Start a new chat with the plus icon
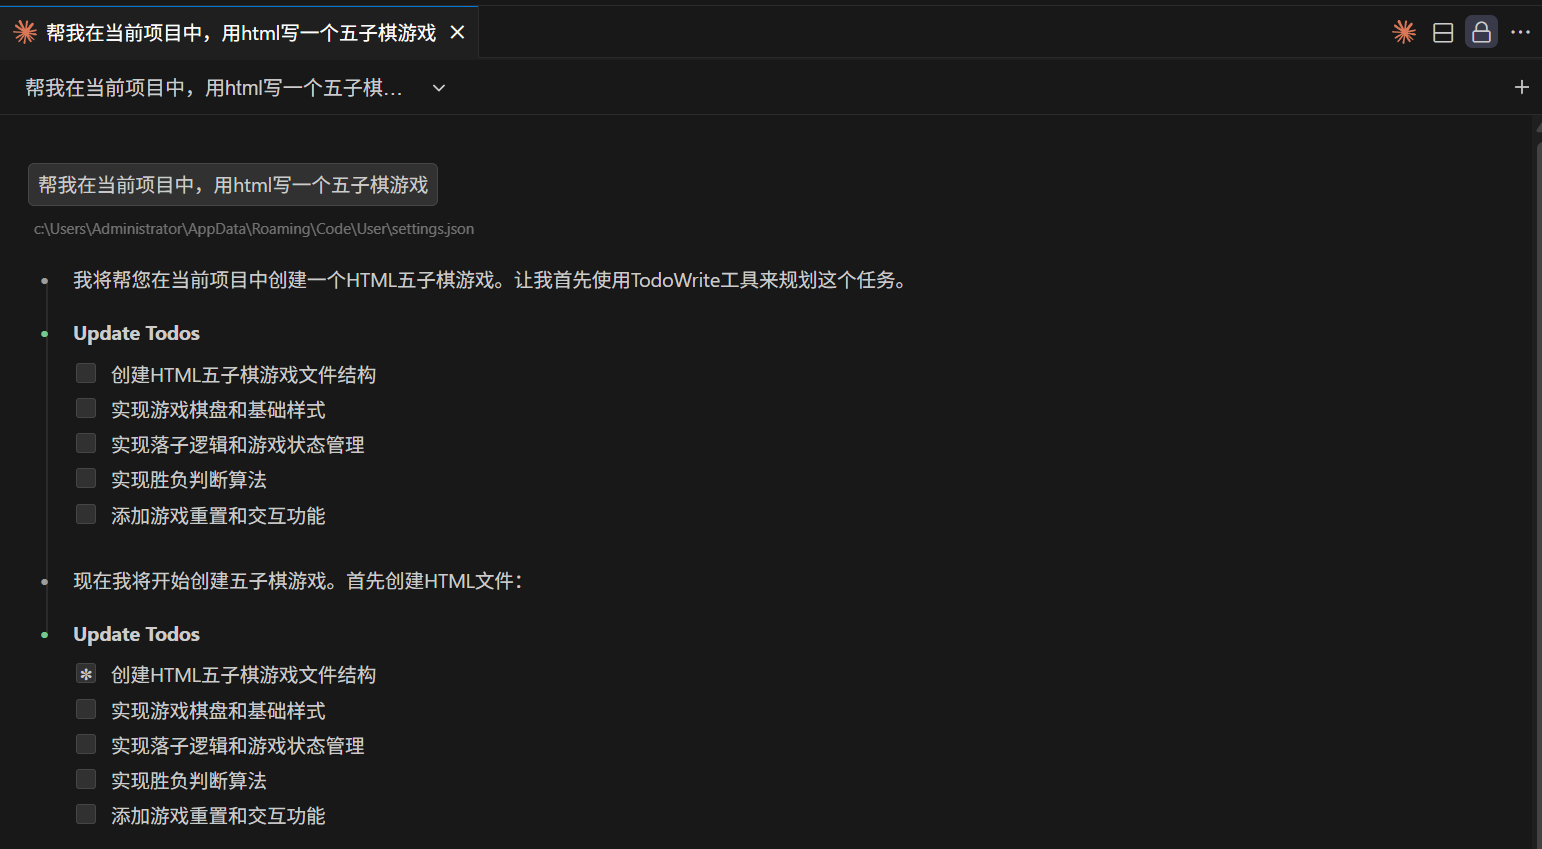 (1521, 87)
